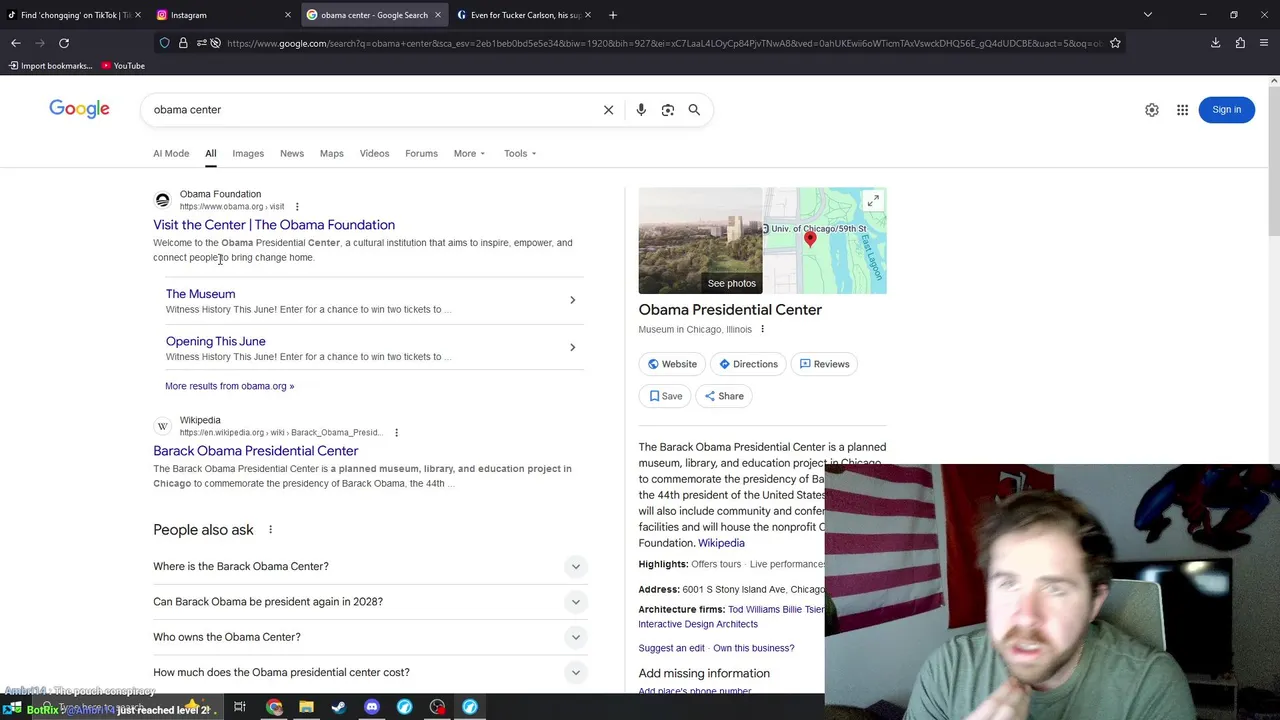The image size is (1280, 720).
Task: Get Directions to Obama Presidential Center
Action: click(748, 364)
